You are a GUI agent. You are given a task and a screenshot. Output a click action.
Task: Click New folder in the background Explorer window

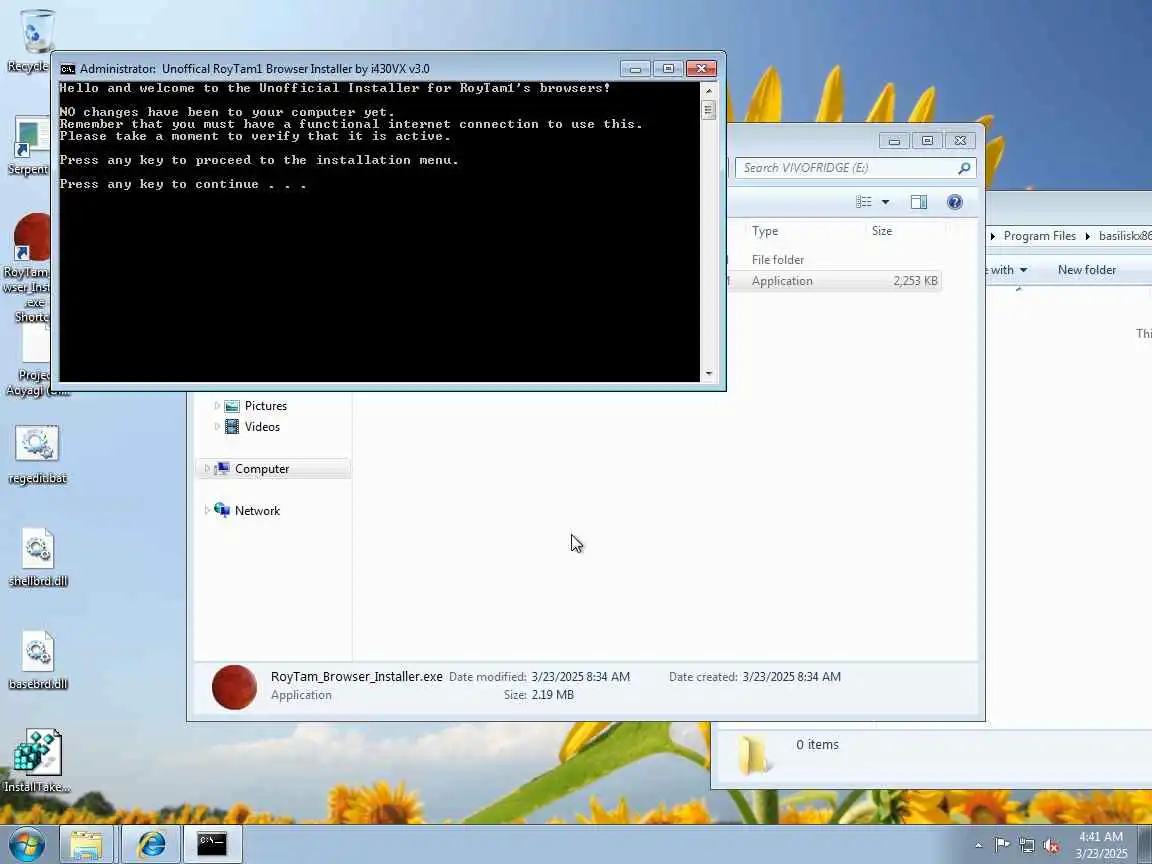point(1087,270)
